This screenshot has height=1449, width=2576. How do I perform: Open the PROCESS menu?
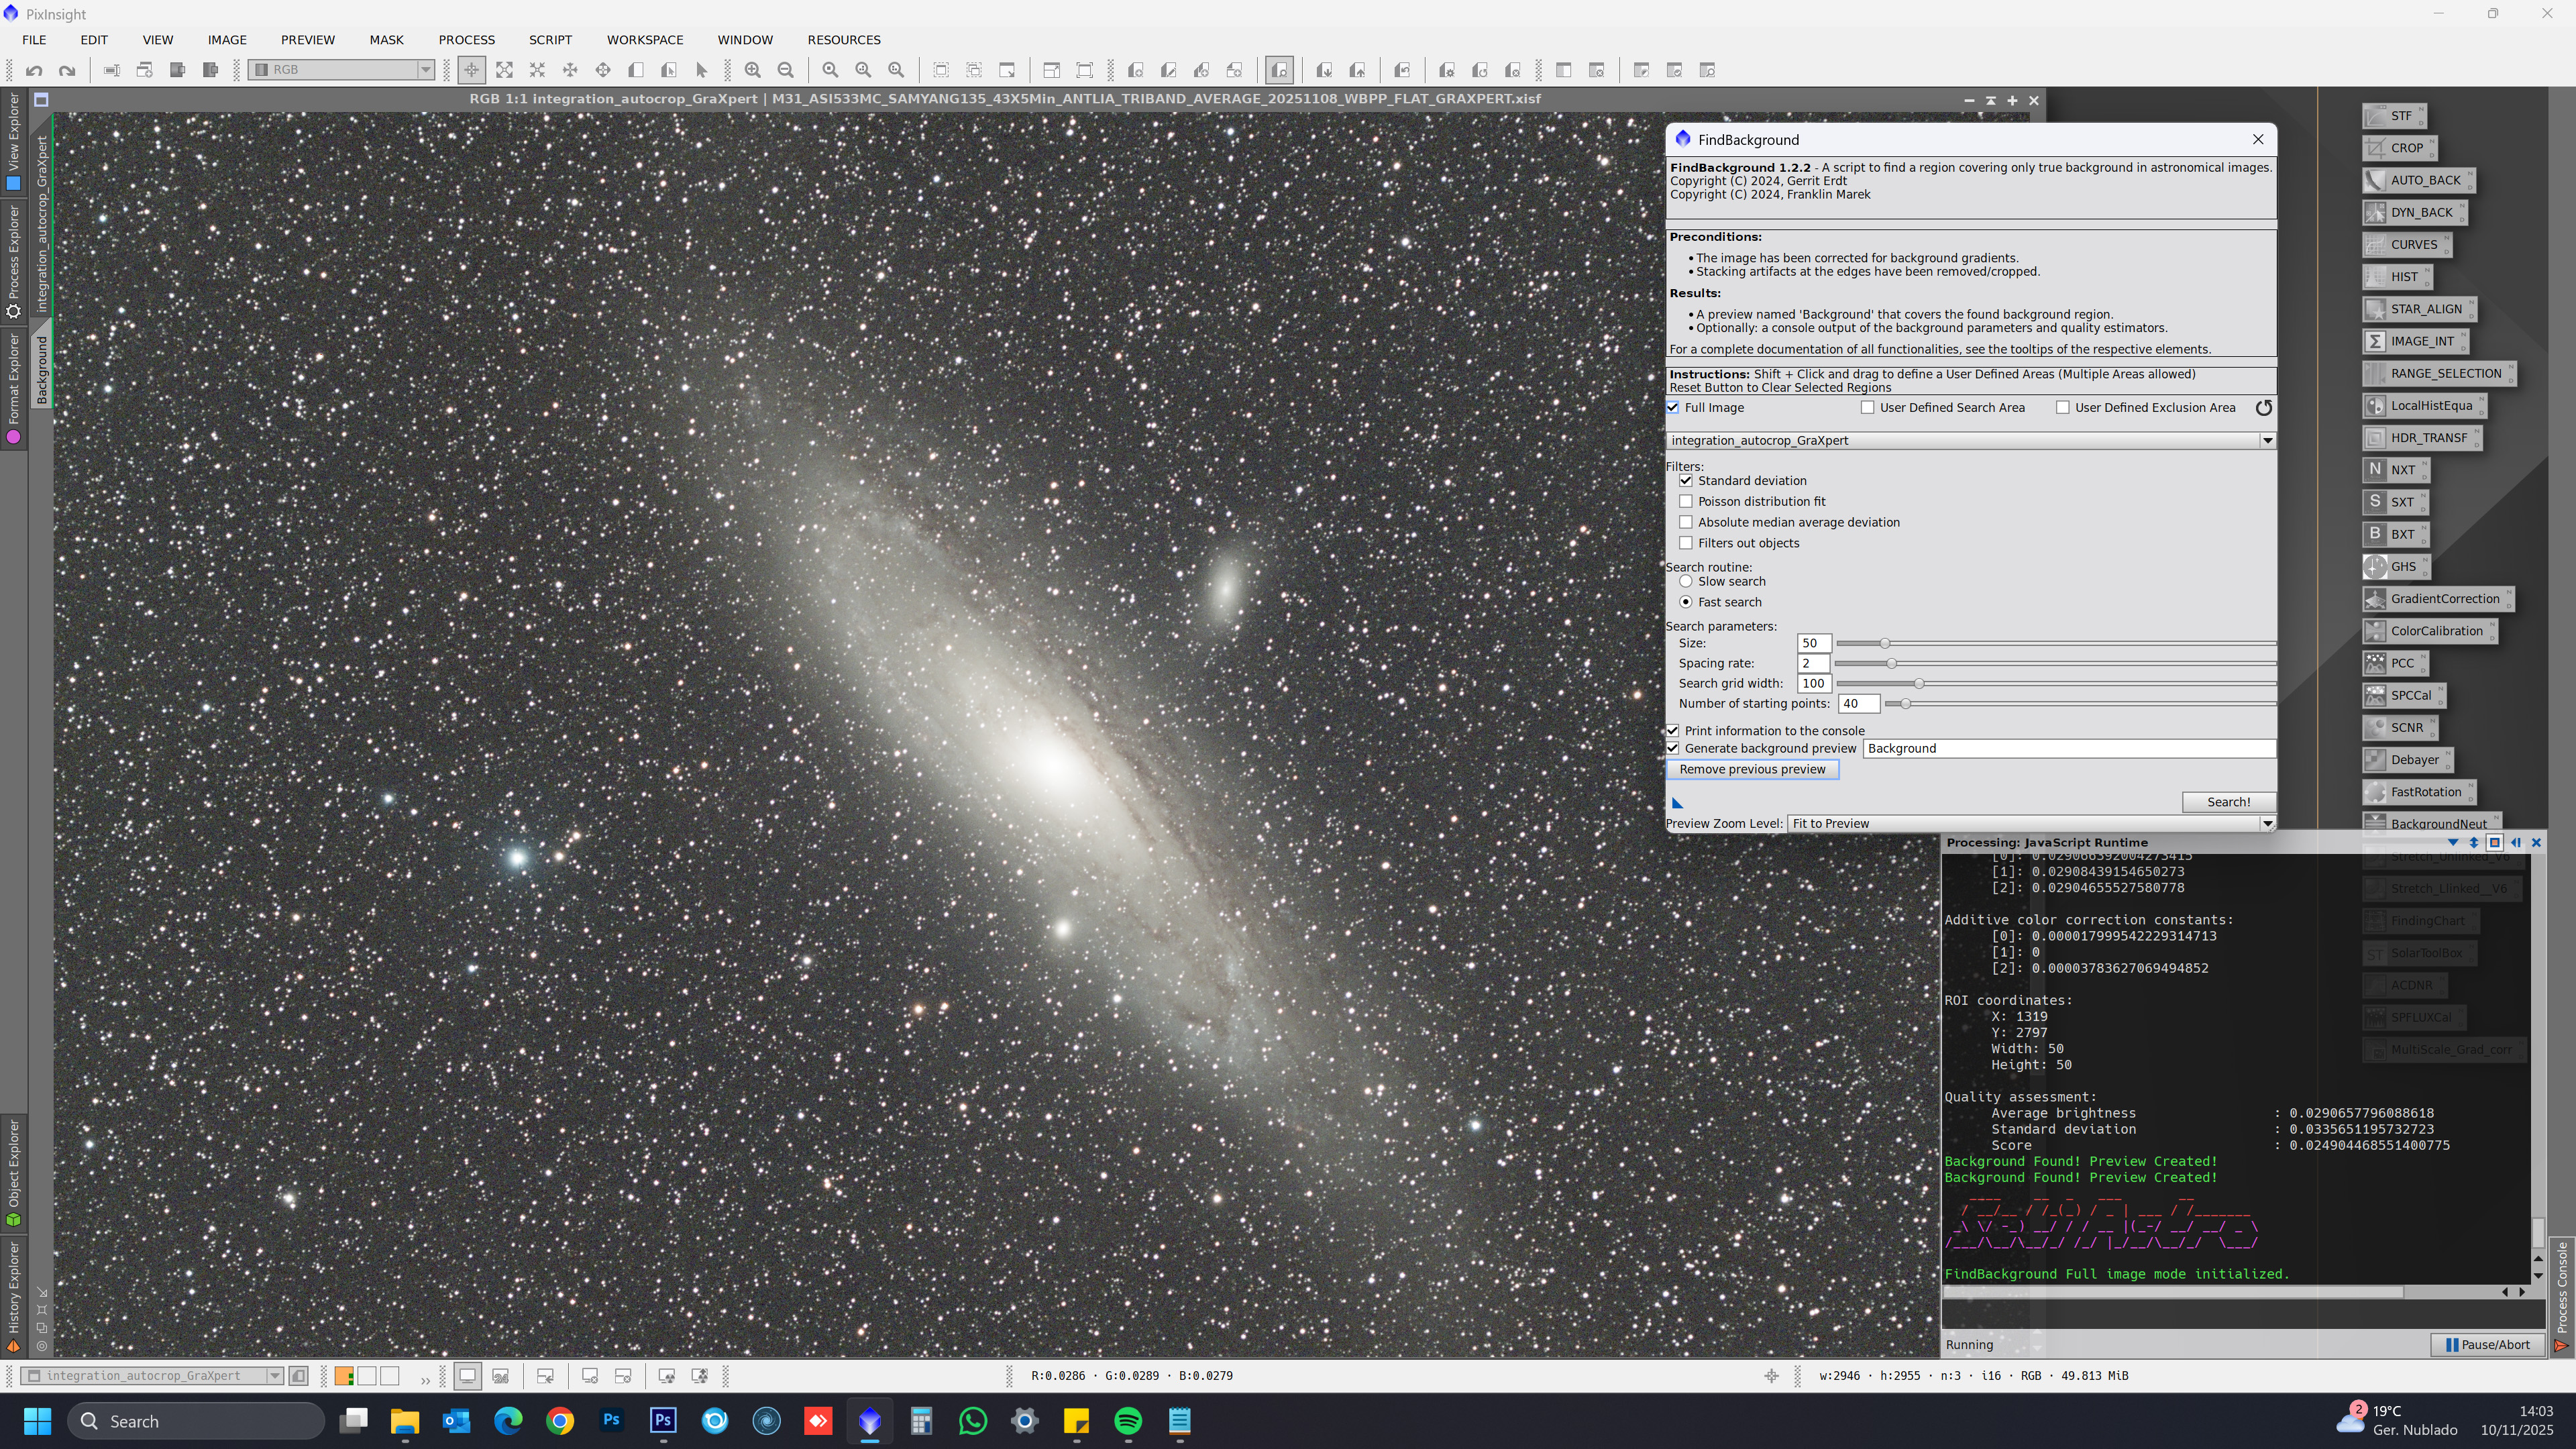coord(466,40)
